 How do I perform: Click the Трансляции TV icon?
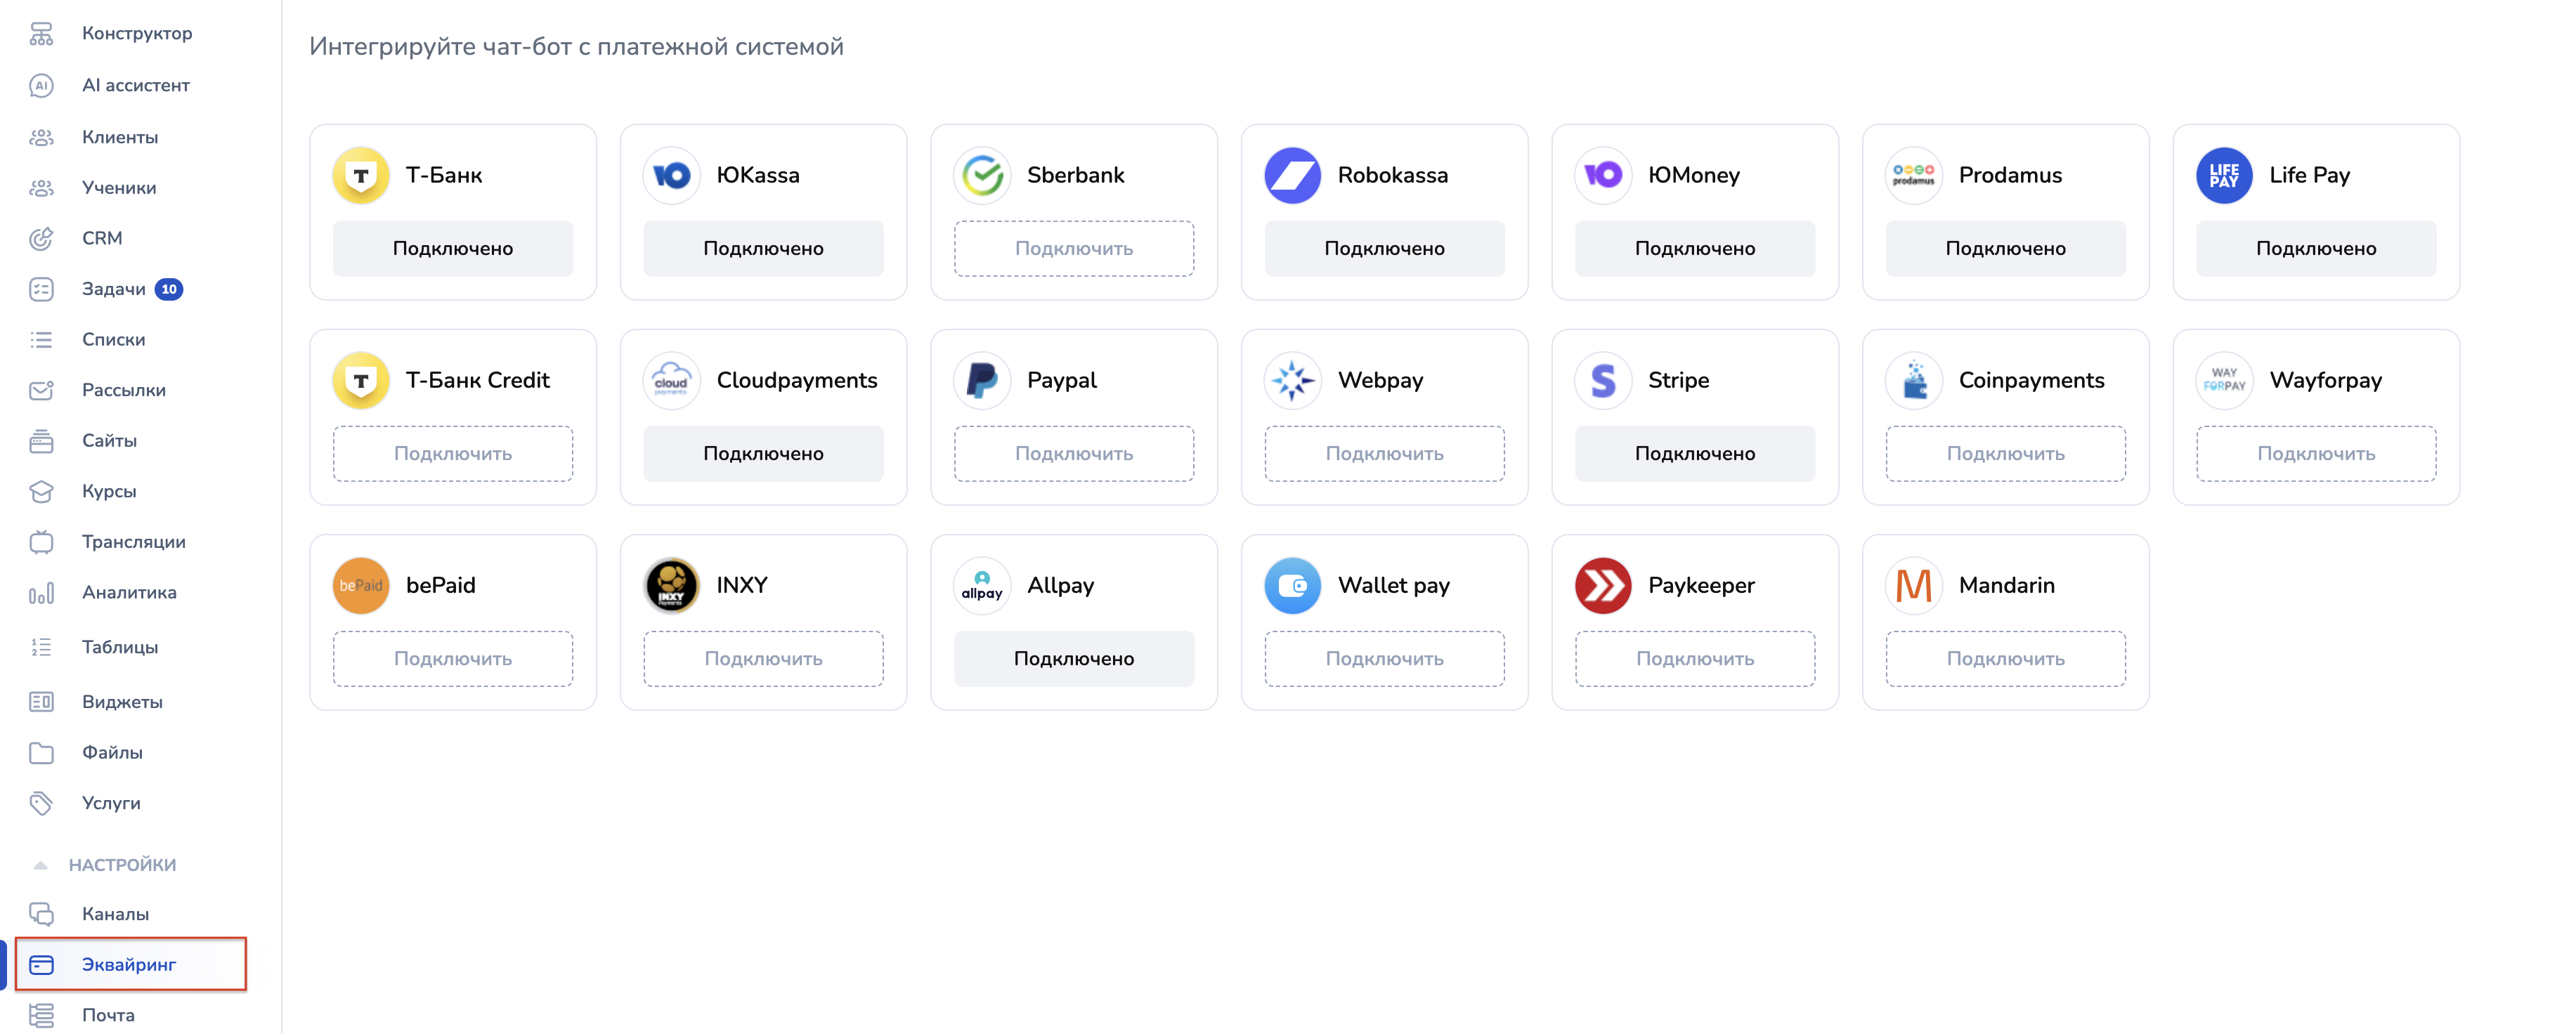(41, 542)
